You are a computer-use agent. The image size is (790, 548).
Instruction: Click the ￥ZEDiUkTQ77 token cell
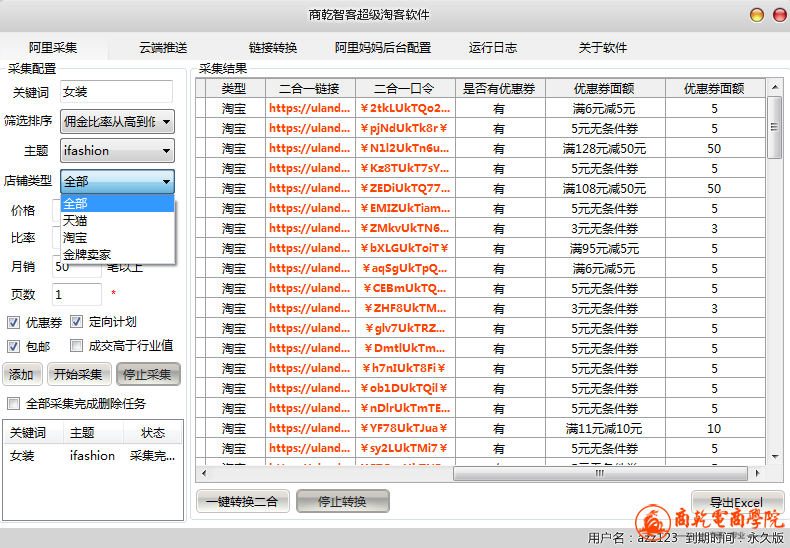pyautogui.click(x=405, y=188)
